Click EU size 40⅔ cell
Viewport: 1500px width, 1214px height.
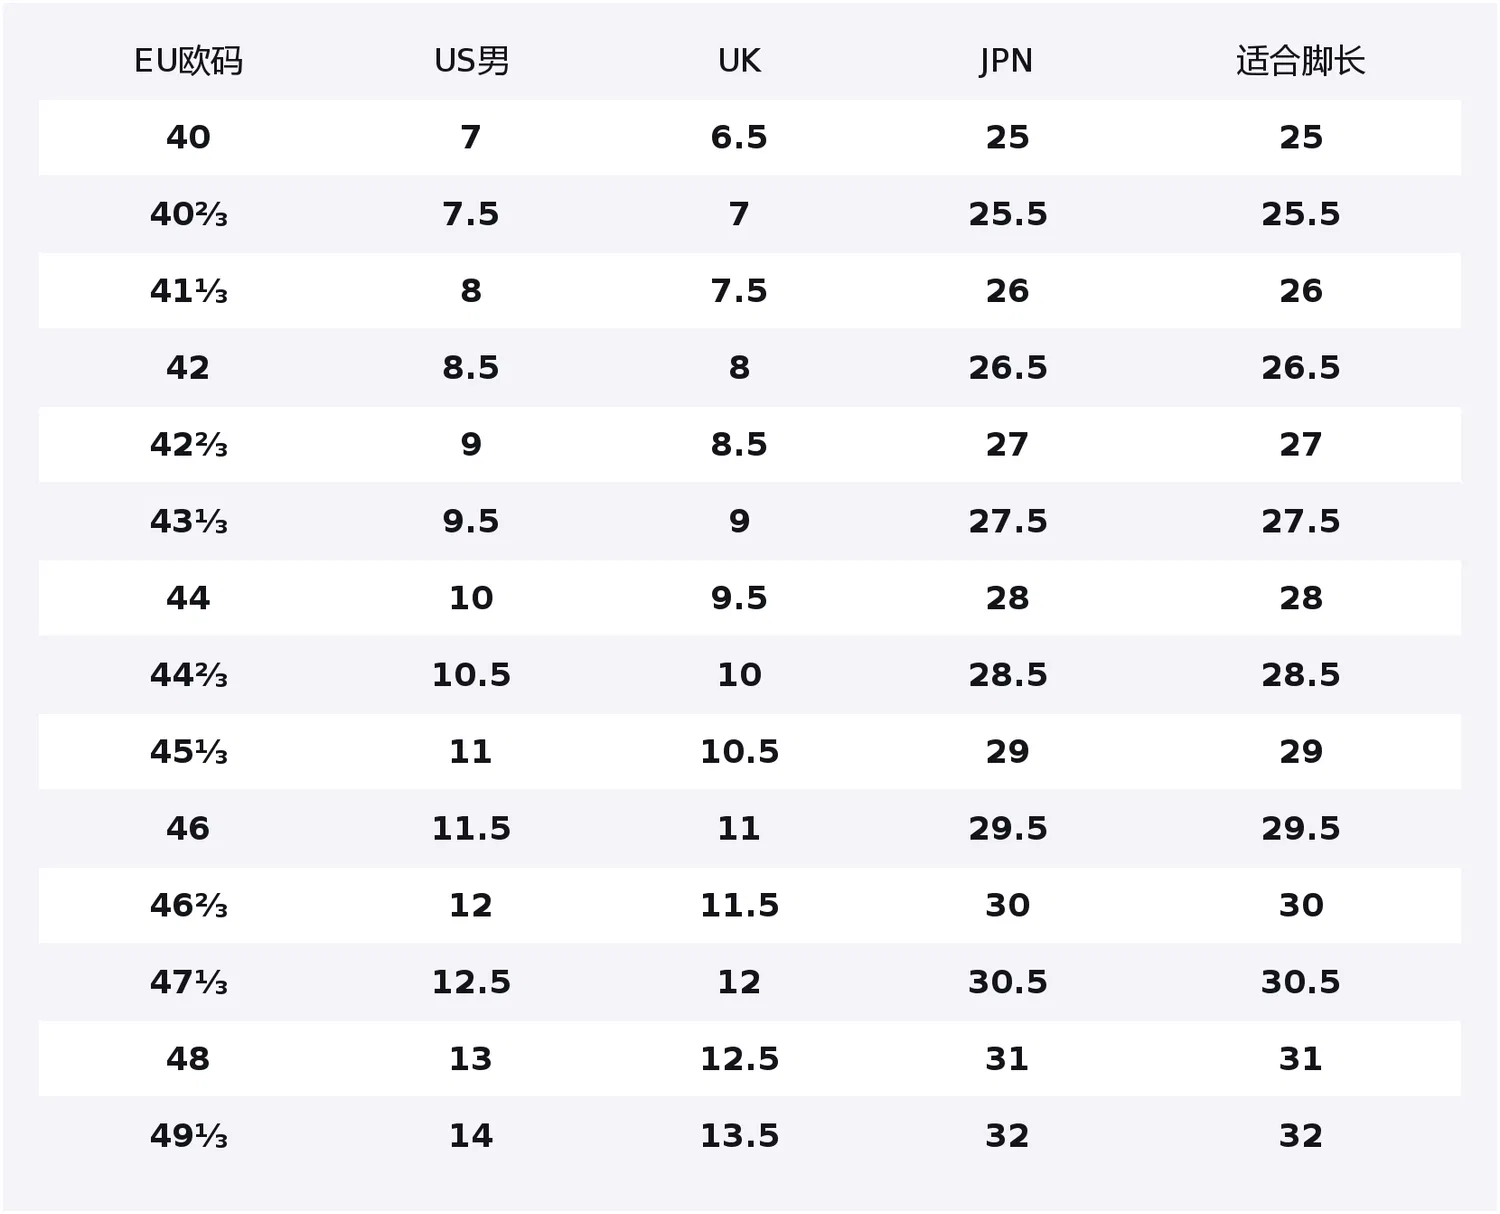tap(188, 214)
